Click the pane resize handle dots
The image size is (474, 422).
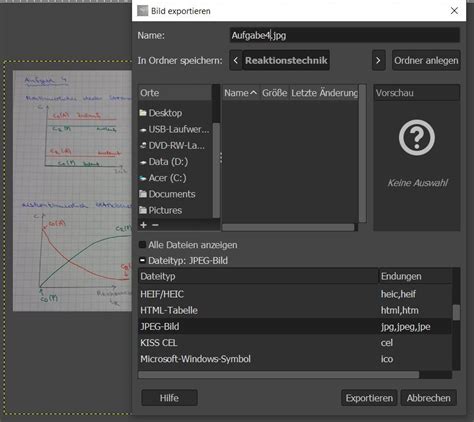[221, 158]
